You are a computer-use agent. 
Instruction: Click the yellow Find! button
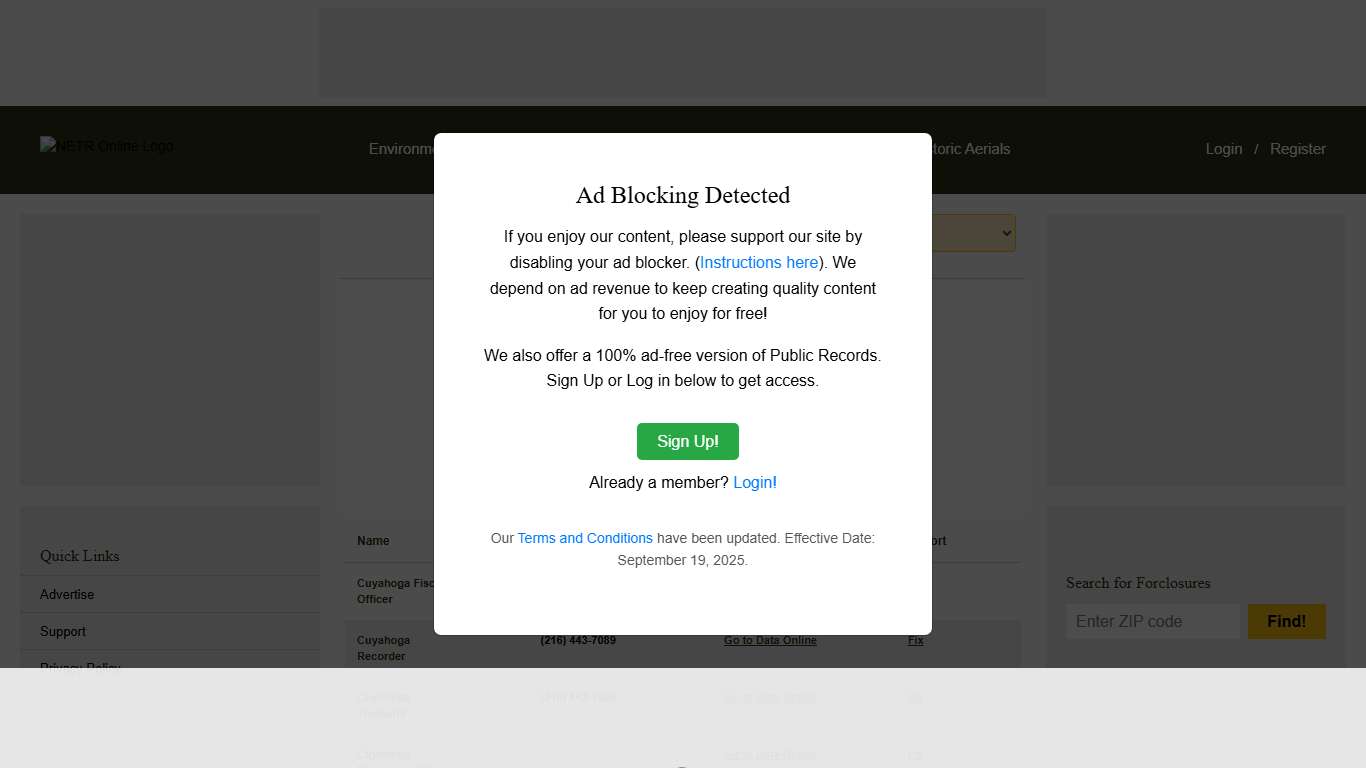pyautogui.click(x=1287, y=621)
